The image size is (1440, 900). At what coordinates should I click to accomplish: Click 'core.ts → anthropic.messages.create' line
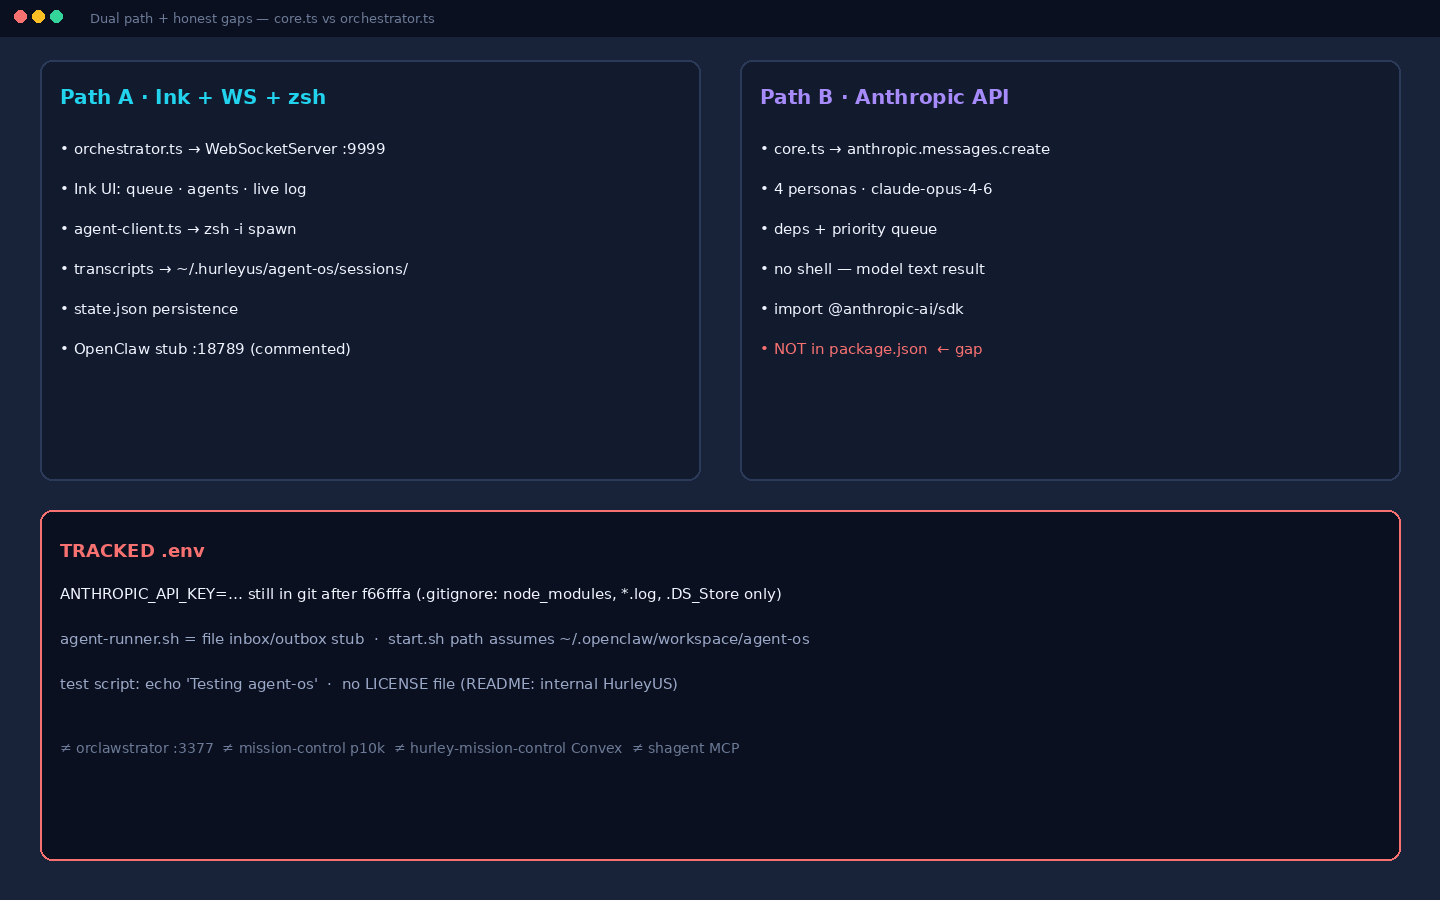point(905,149)
